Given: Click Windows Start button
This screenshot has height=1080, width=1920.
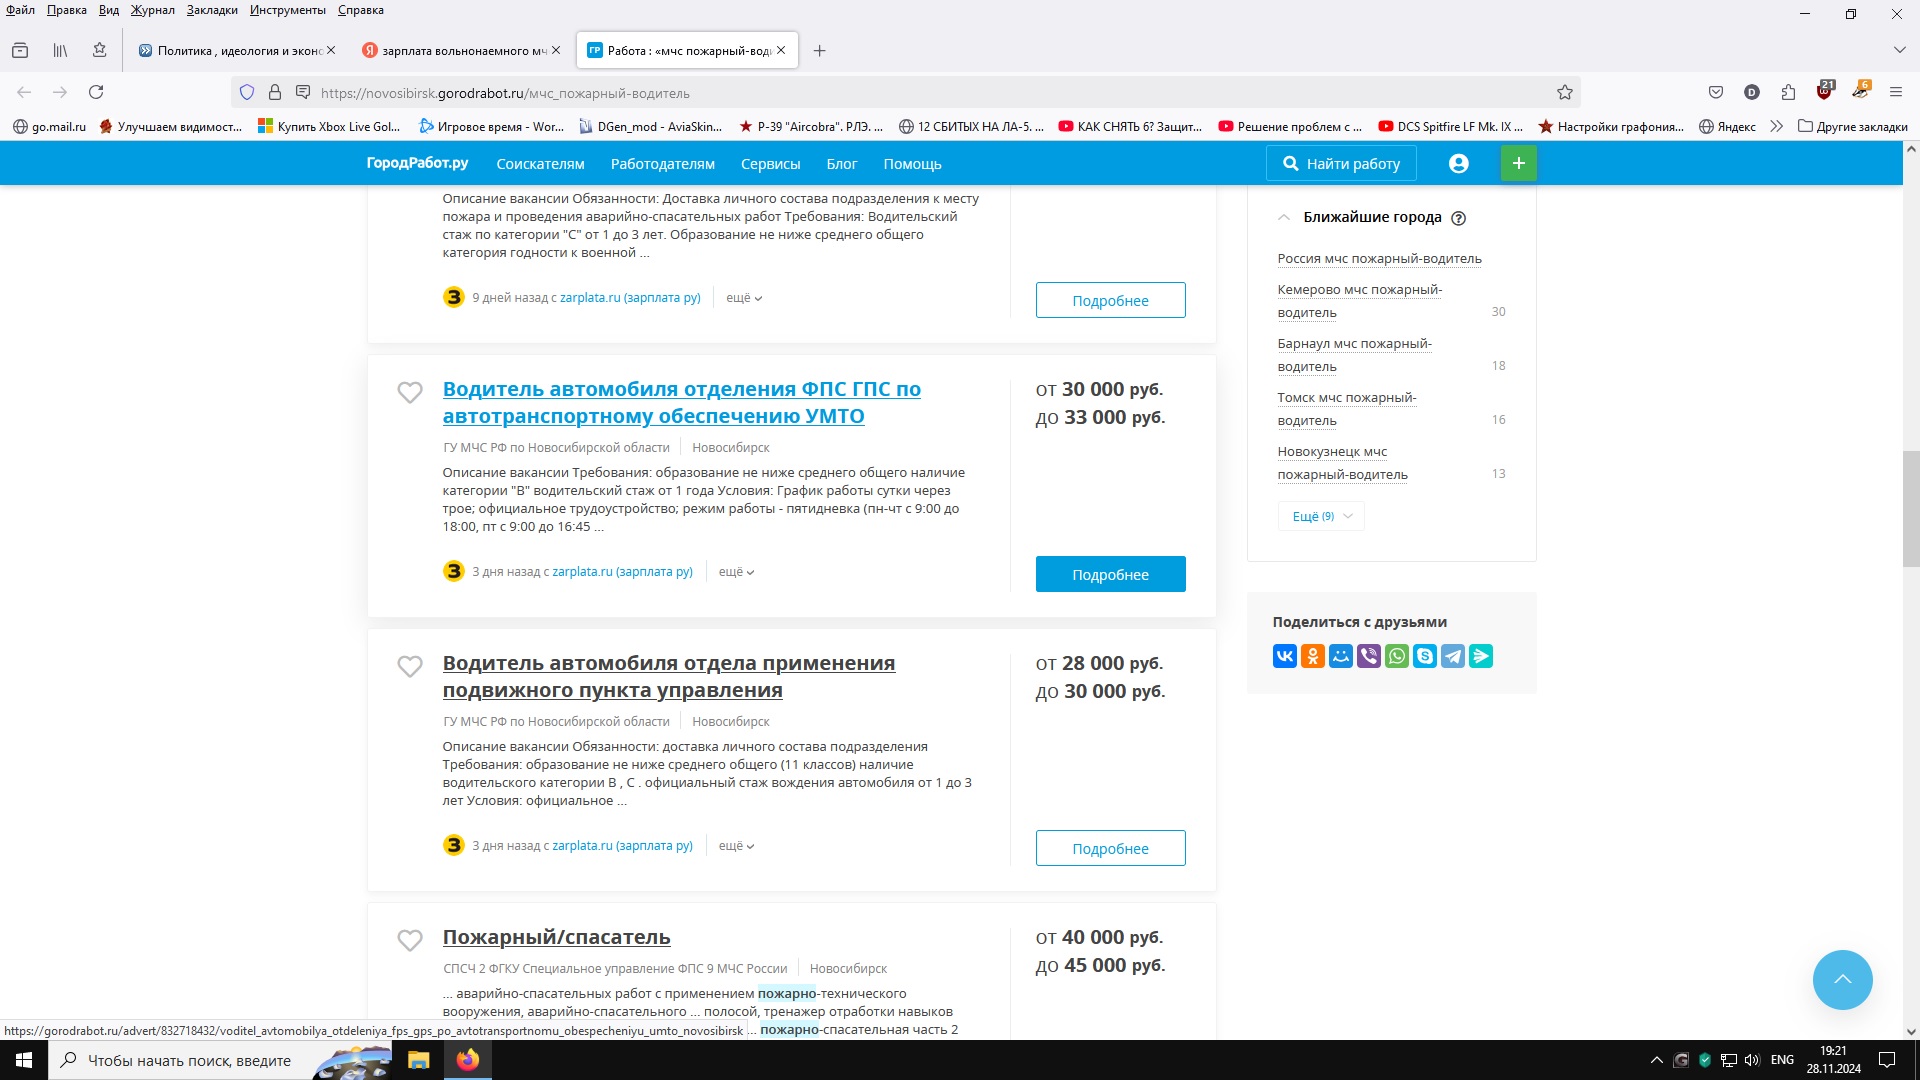Looking at the screenshot, I should tap(24, 1060).
